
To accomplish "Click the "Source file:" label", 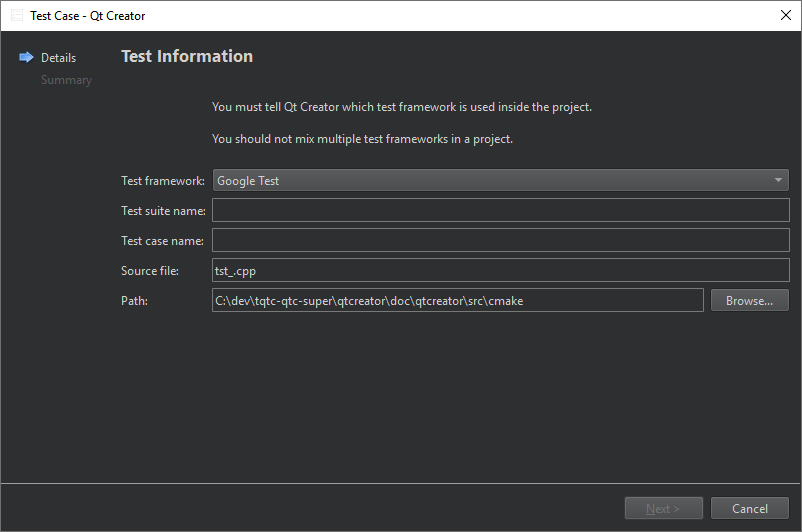I will 150,271.
